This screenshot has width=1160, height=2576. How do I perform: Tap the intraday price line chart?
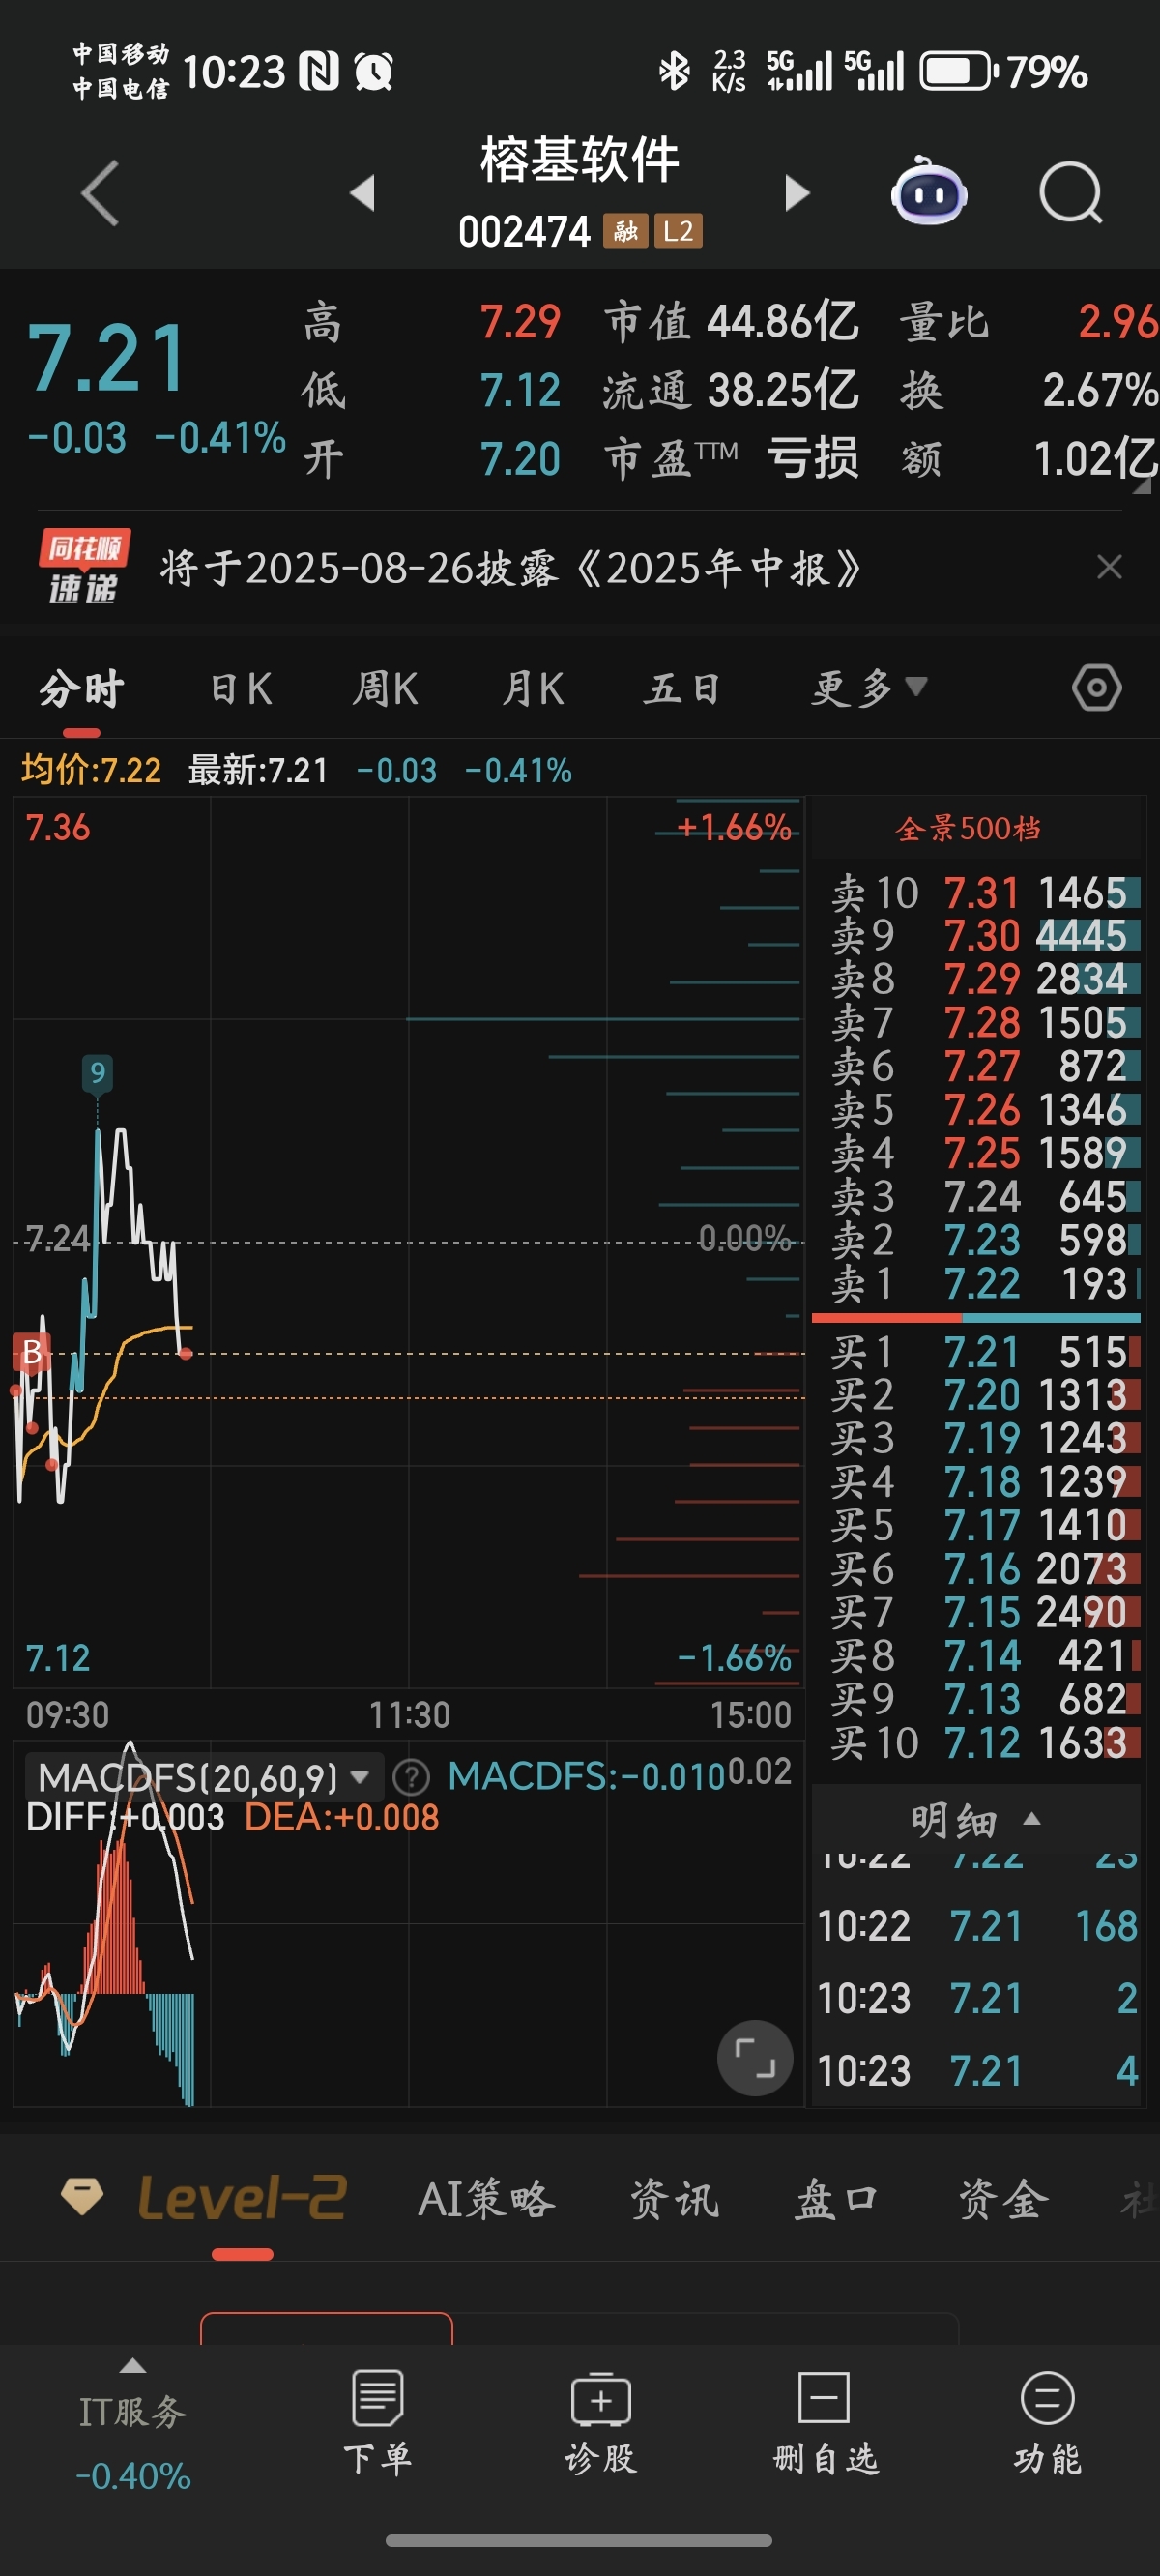(408, 1242)
